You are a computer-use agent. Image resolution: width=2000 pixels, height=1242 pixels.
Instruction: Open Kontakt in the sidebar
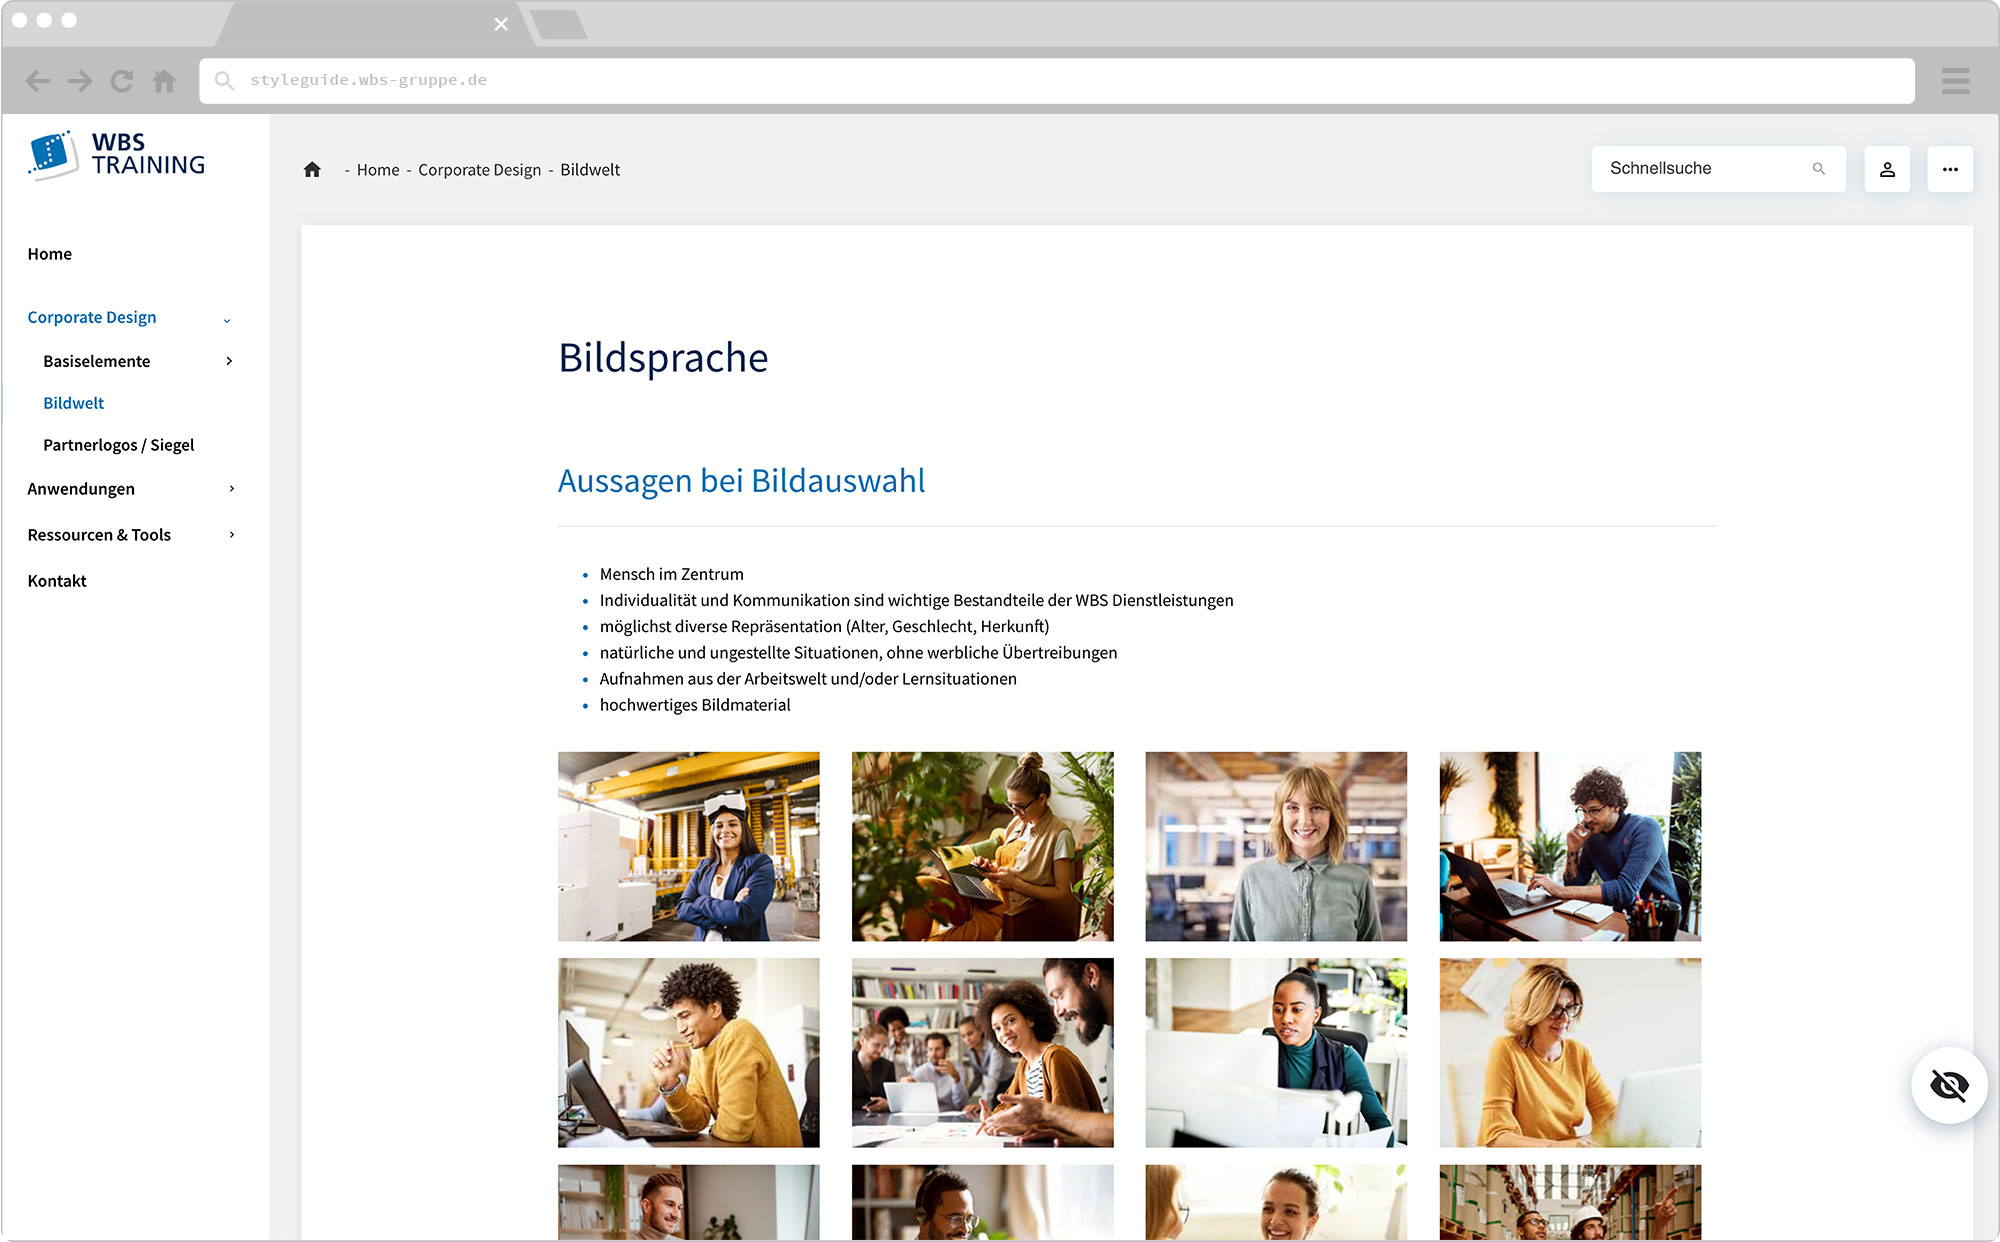click(57, 581)
